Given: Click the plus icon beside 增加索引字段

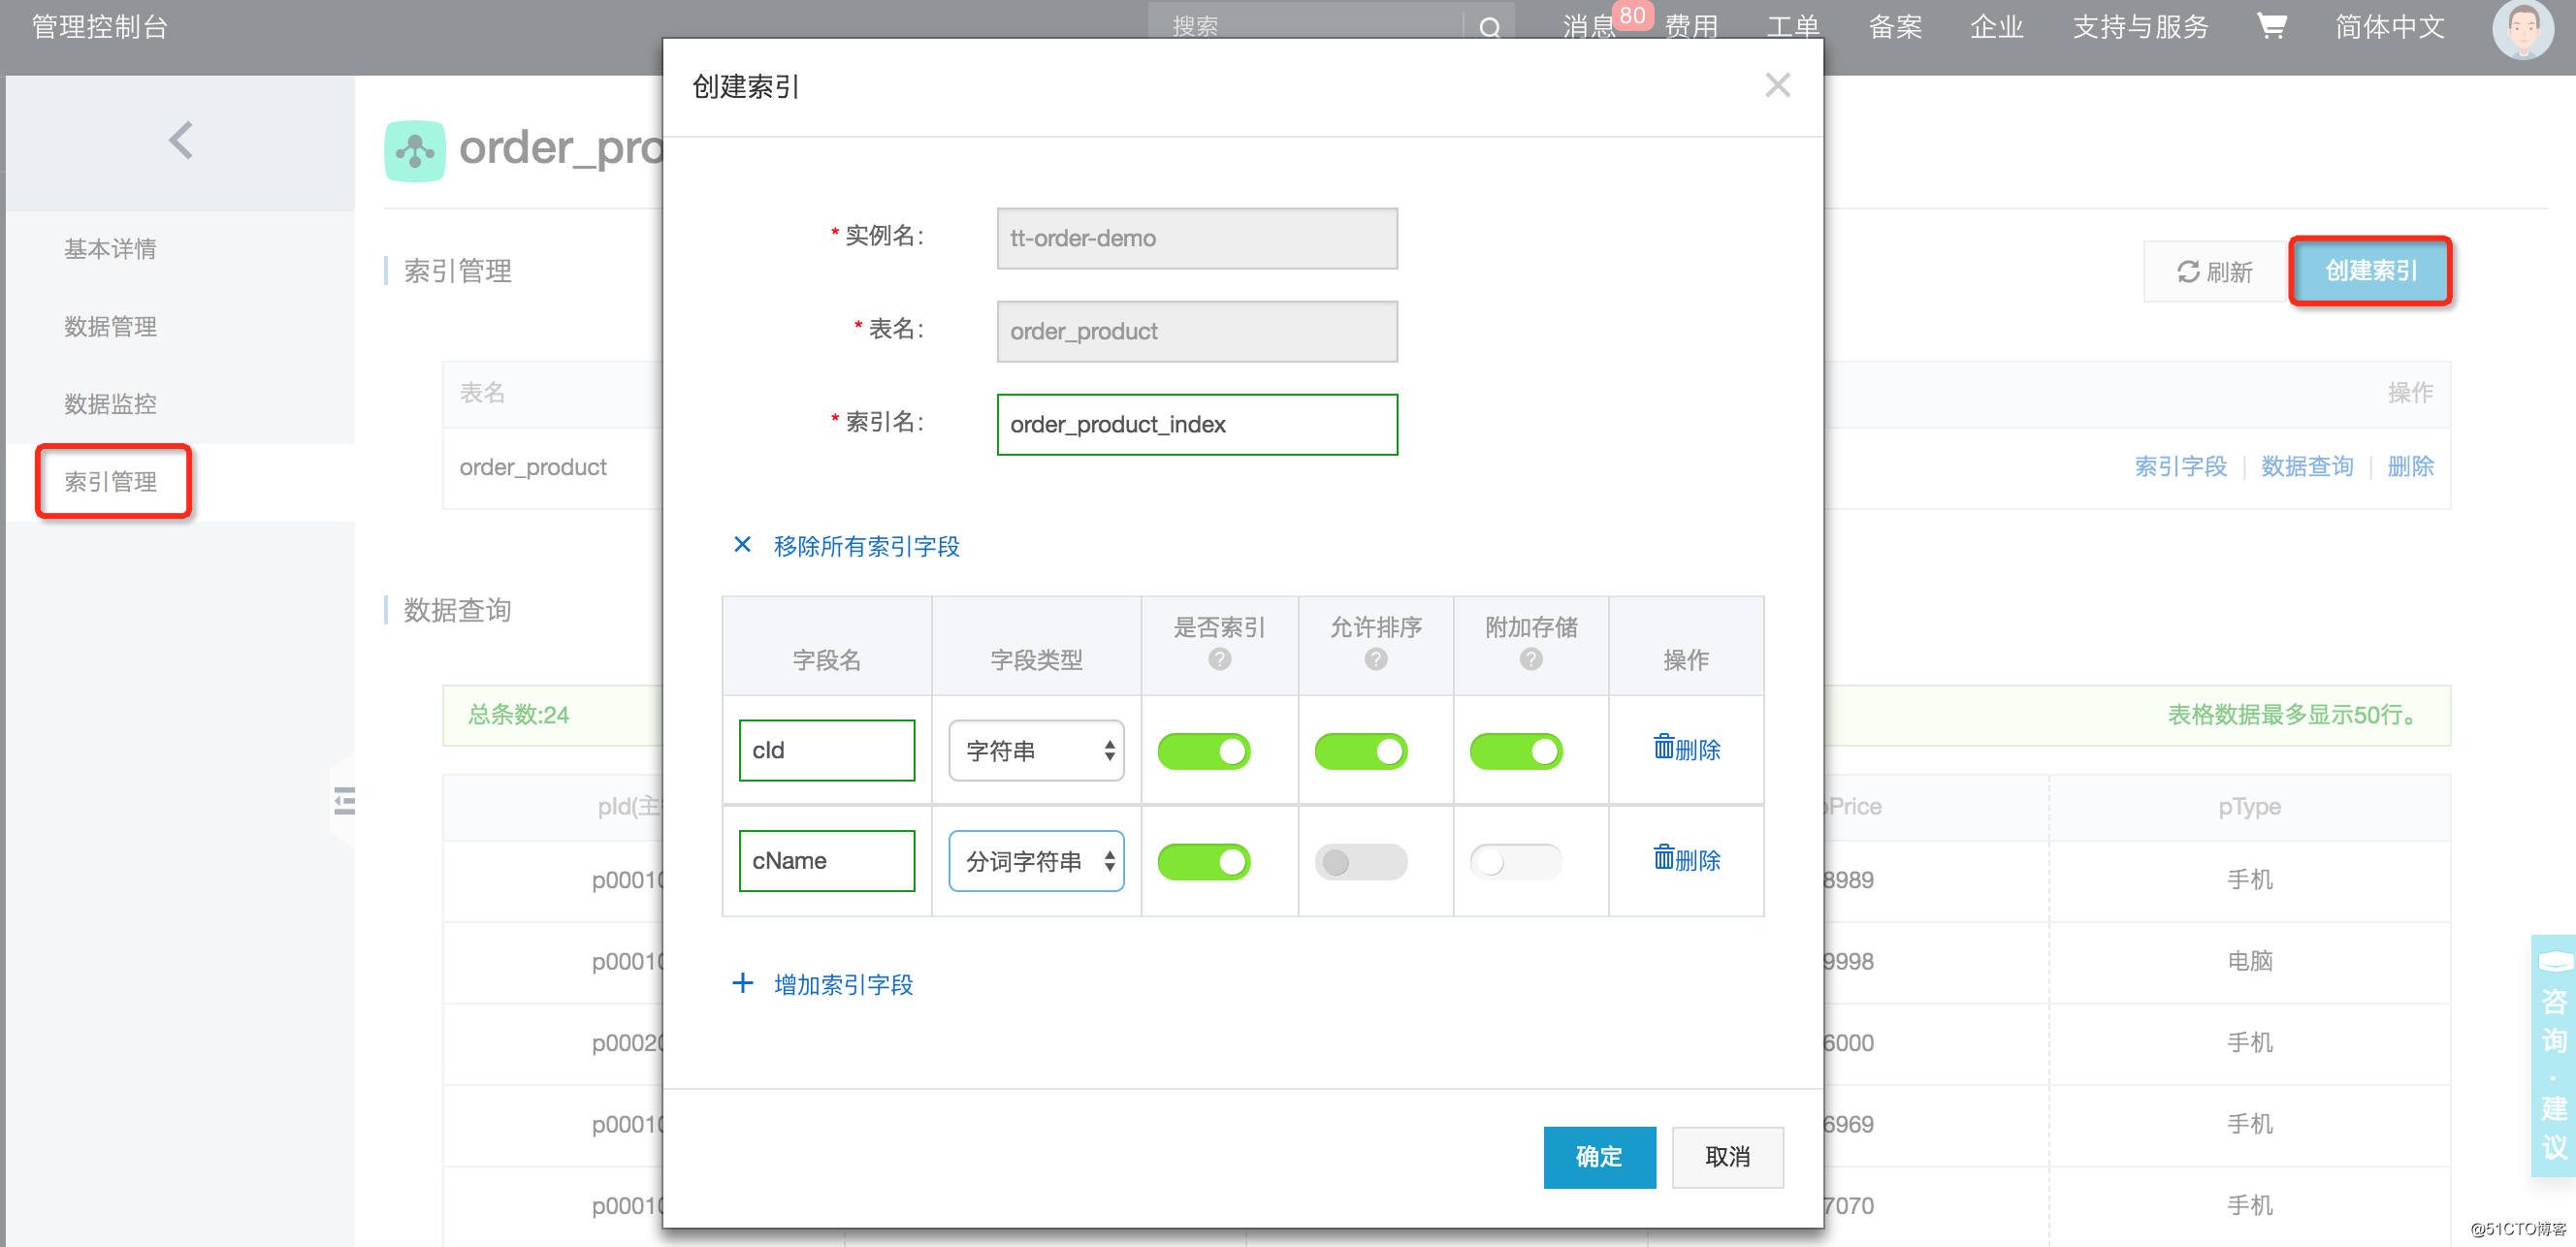Looking at the screenshot, I should (x=742, y=983).
